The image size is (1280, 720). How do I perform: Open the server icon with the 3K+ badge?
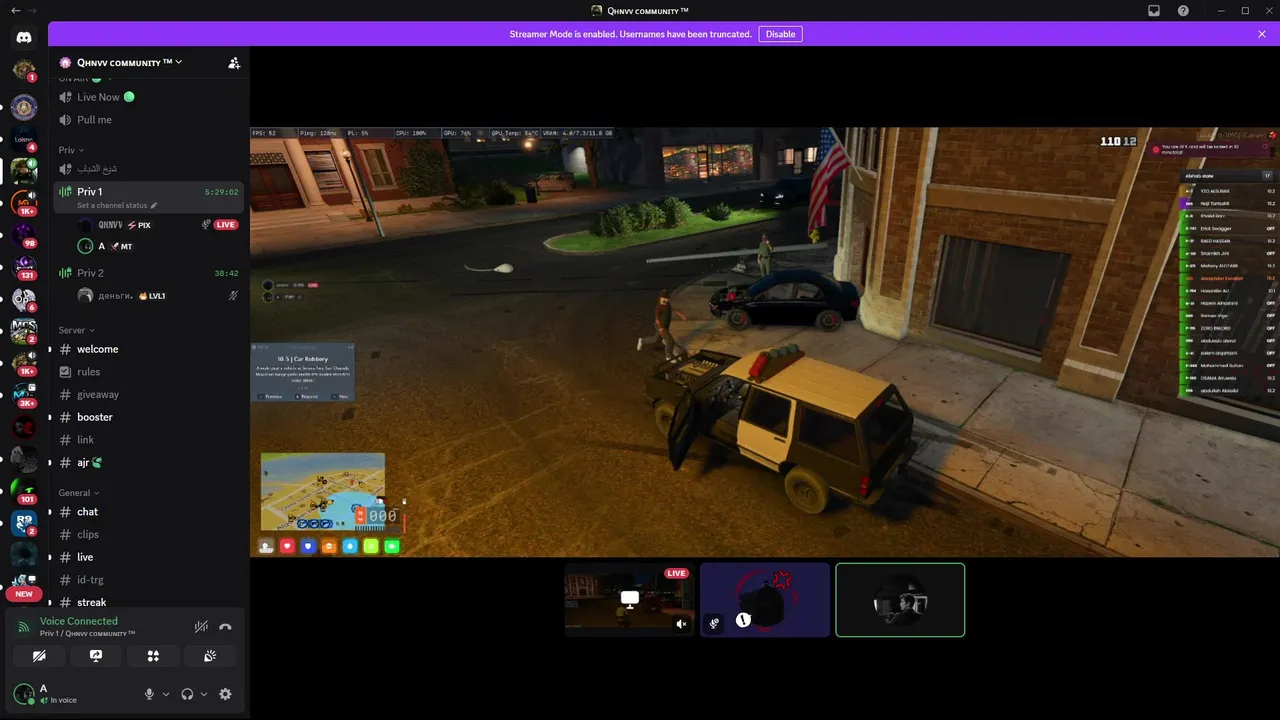click(24, 395)
